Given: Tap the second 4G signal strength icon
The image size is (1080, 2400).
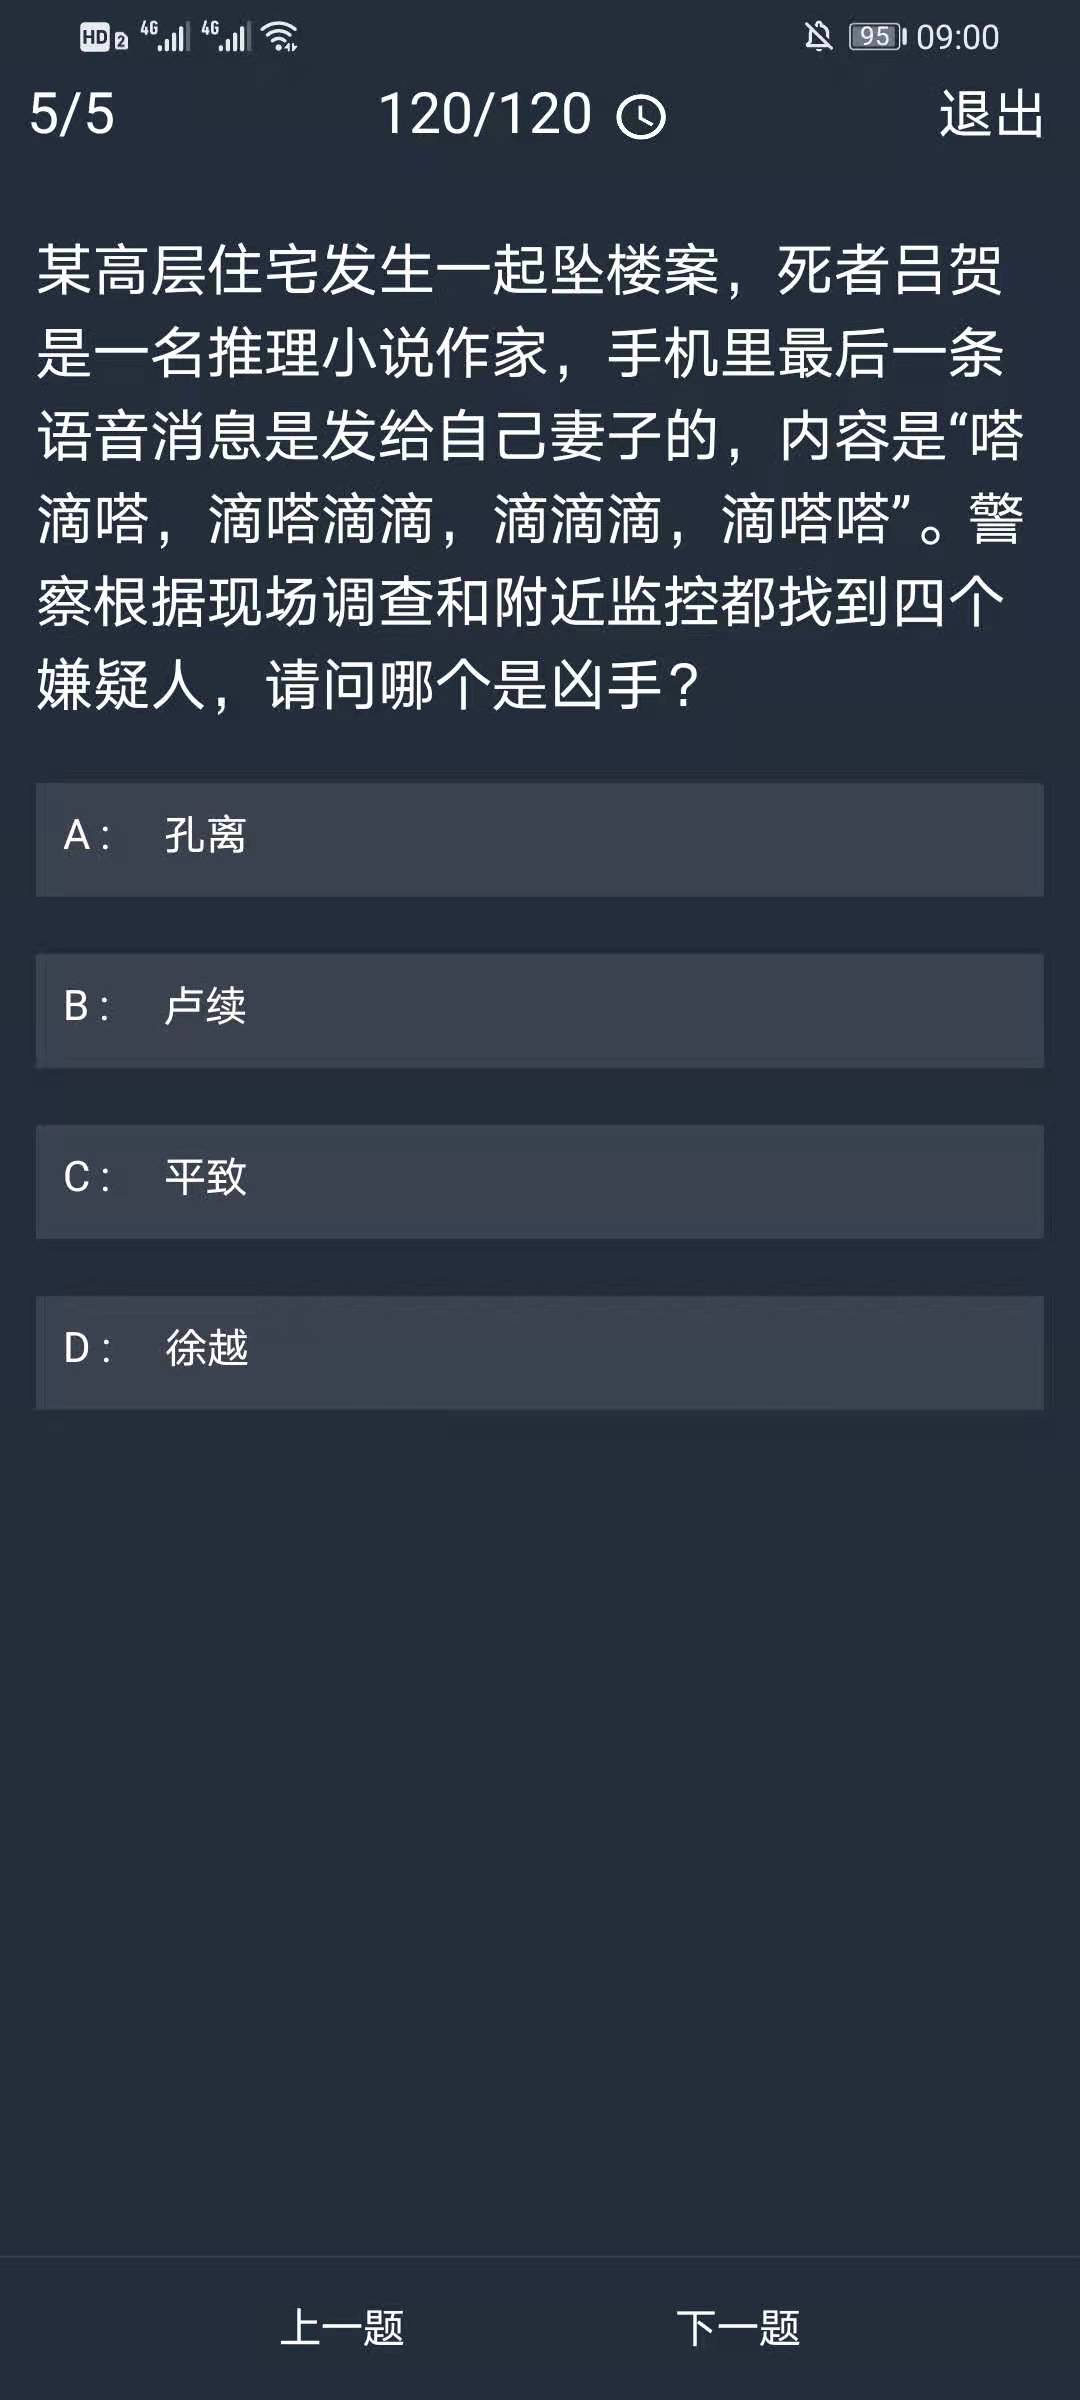Looking at the screenshot, I should point(227,37).
